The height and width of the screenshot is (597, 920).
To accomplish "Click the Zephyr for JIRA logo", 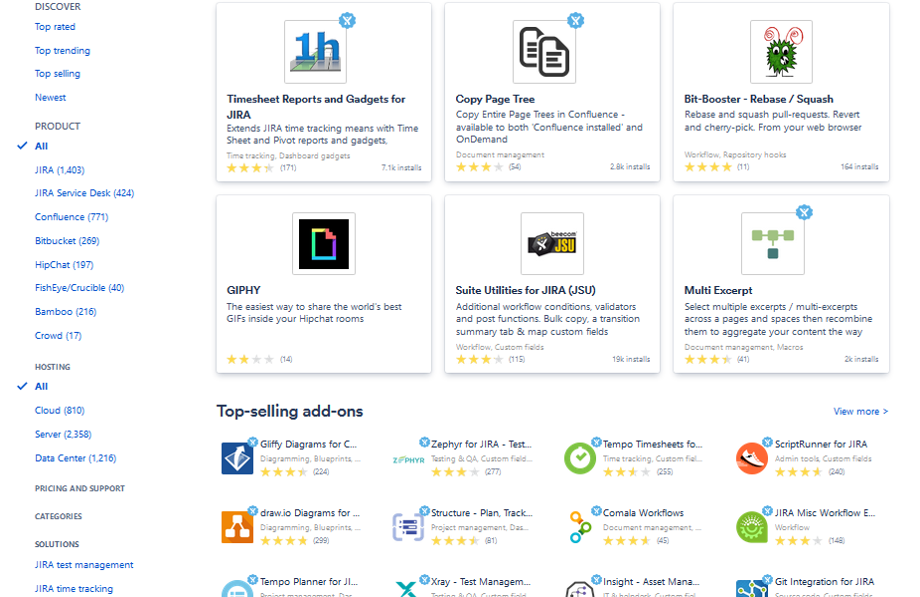I will pyautogui.click(x=408, y=460).
